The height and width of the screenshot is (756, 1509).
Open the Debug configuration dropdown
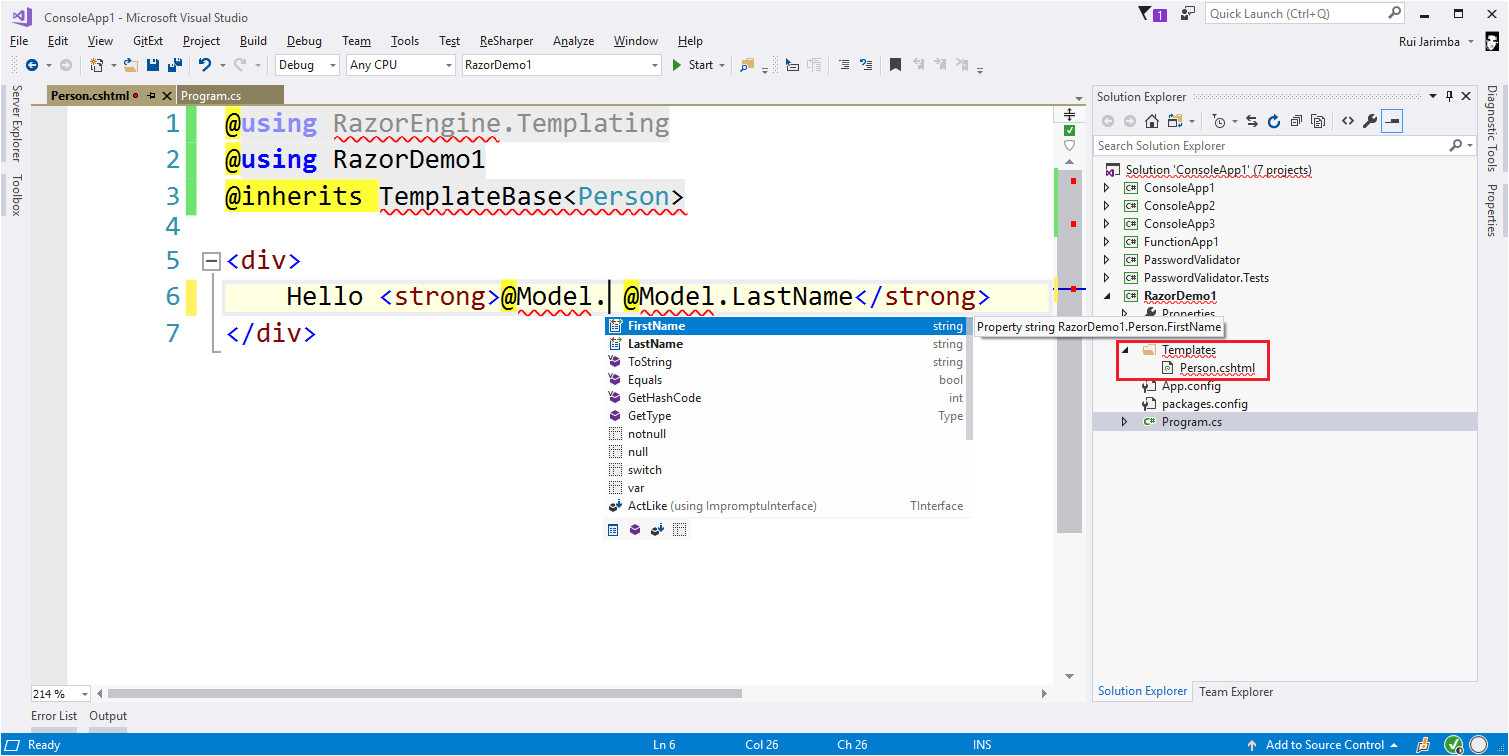point(308,65)
